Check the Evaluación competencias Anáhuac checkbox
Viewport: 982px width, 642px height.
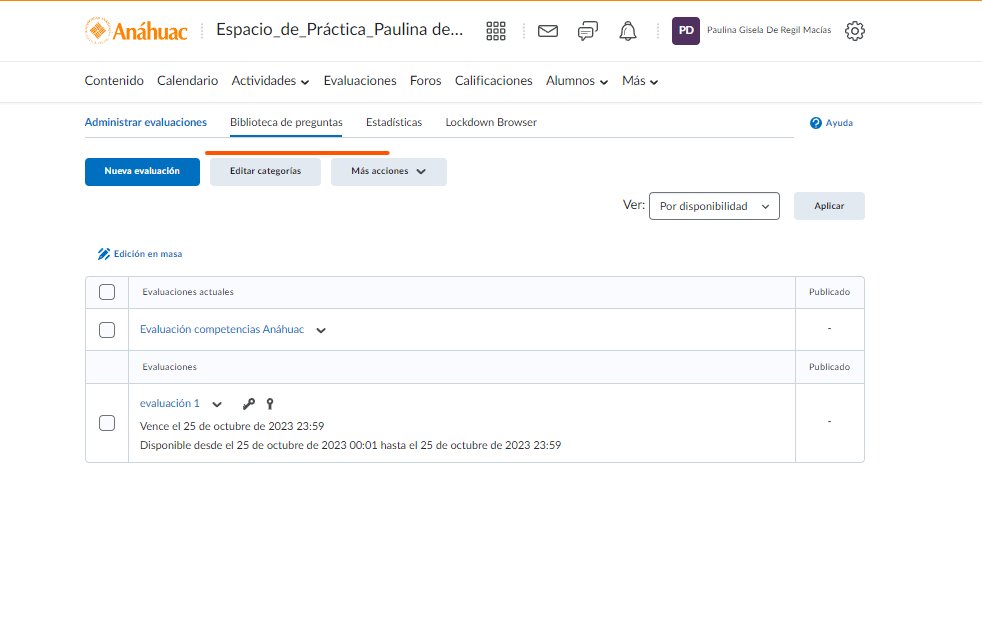107,330
